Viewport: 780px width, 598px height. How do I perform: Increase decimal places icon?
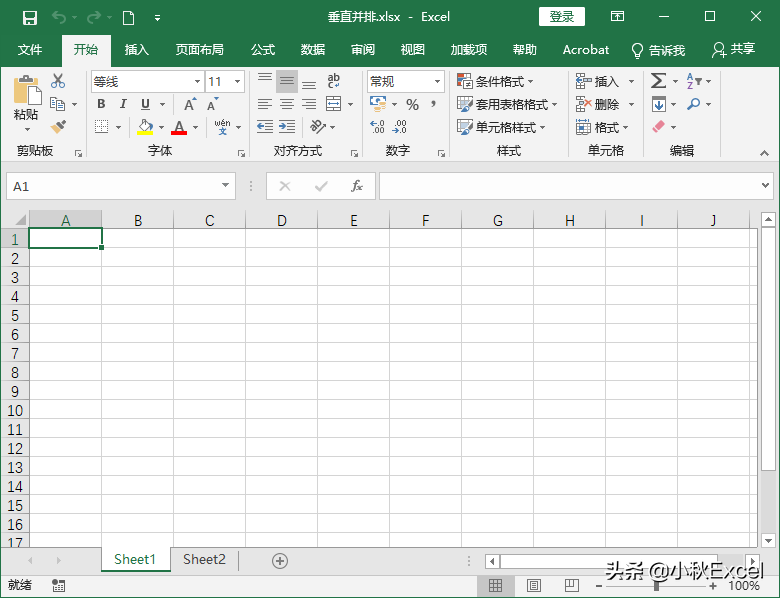pos(378,127)
